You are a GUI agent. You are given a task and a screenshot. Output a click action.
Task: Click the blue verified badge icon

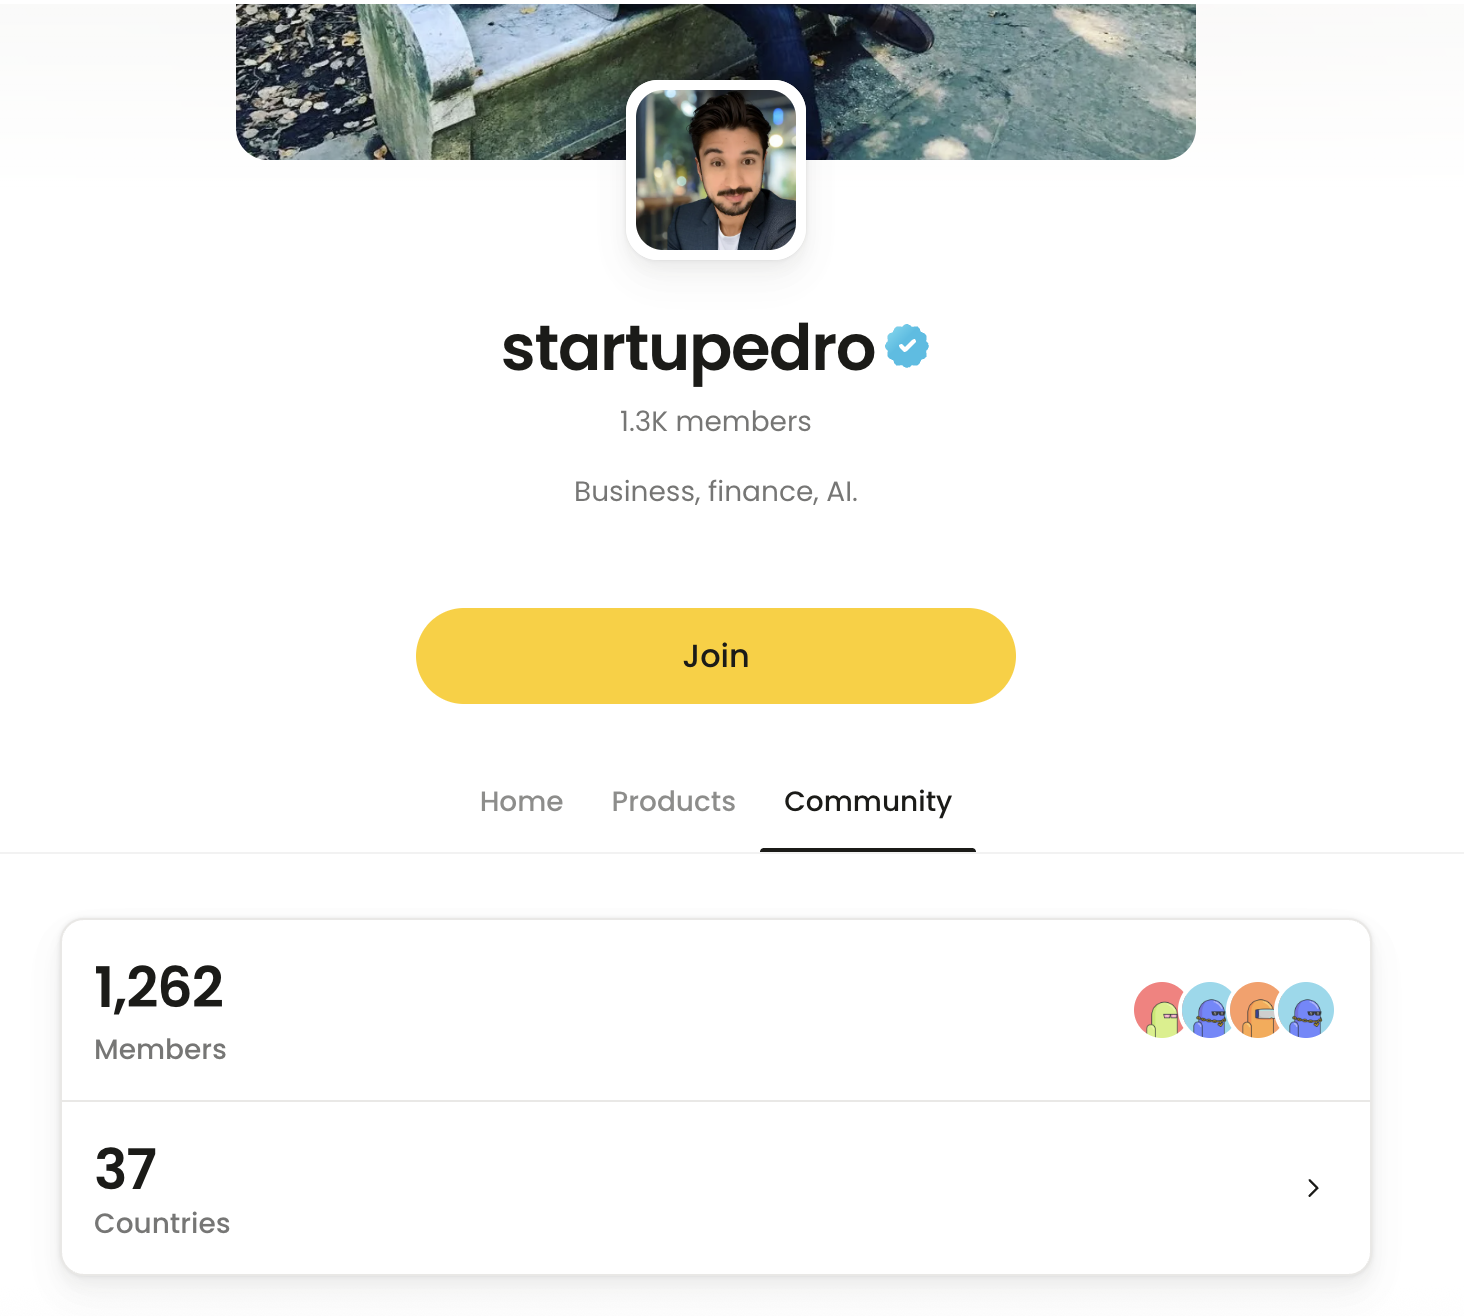coord(907,346)
